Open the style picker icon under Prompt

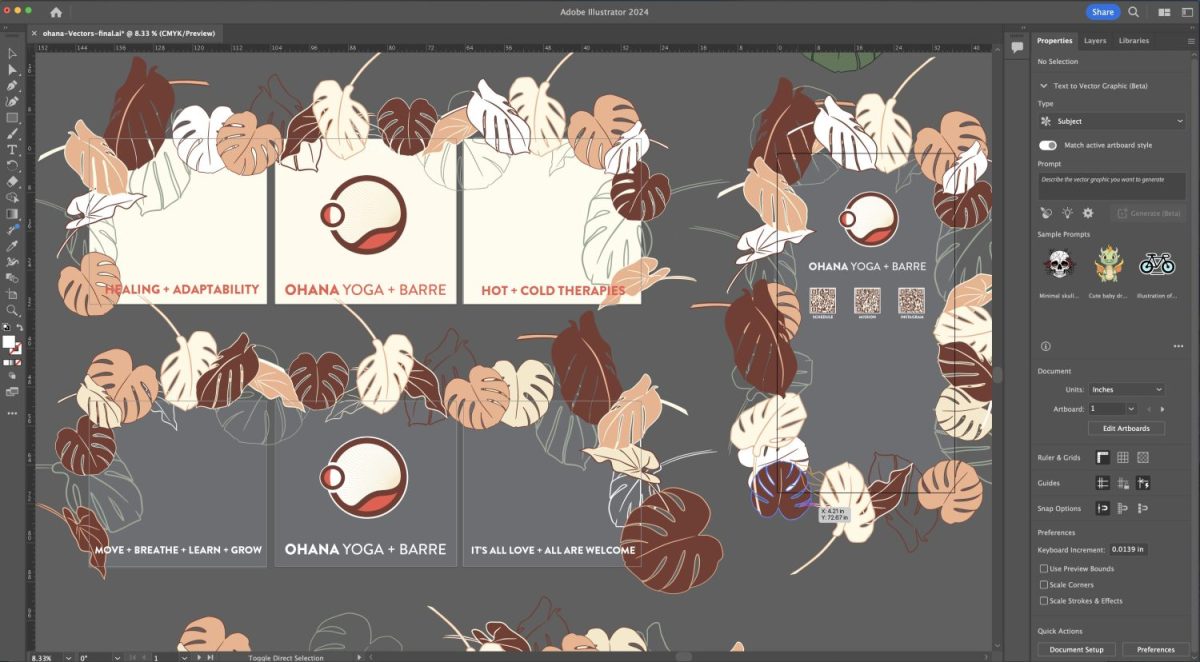pyautogui.click(x=1046, y=213)
